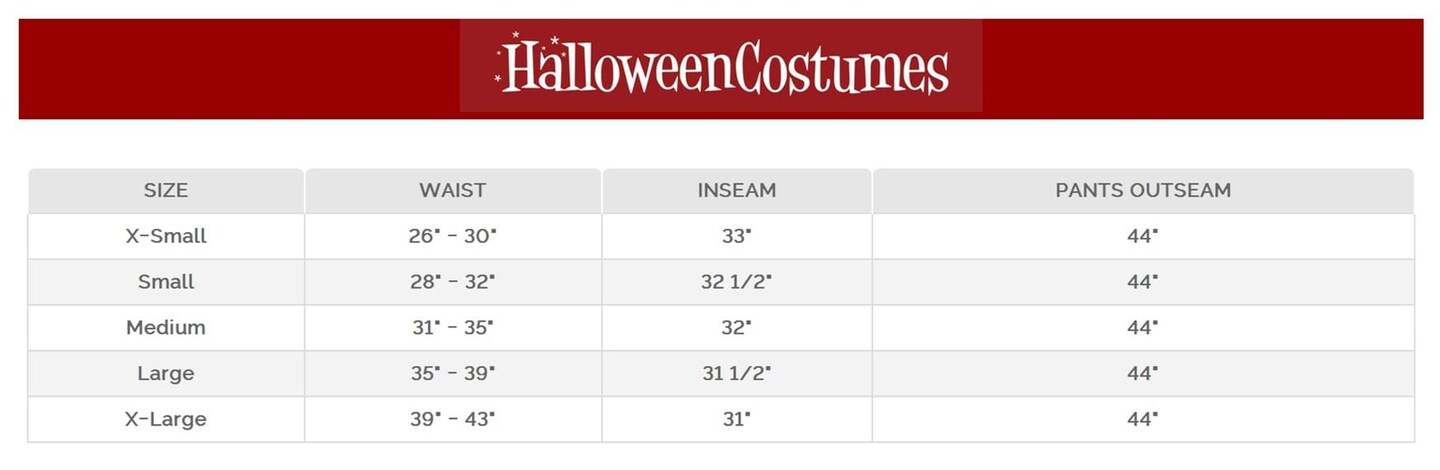Select the PANTS OUTSEAM column header

(1143, 190)
